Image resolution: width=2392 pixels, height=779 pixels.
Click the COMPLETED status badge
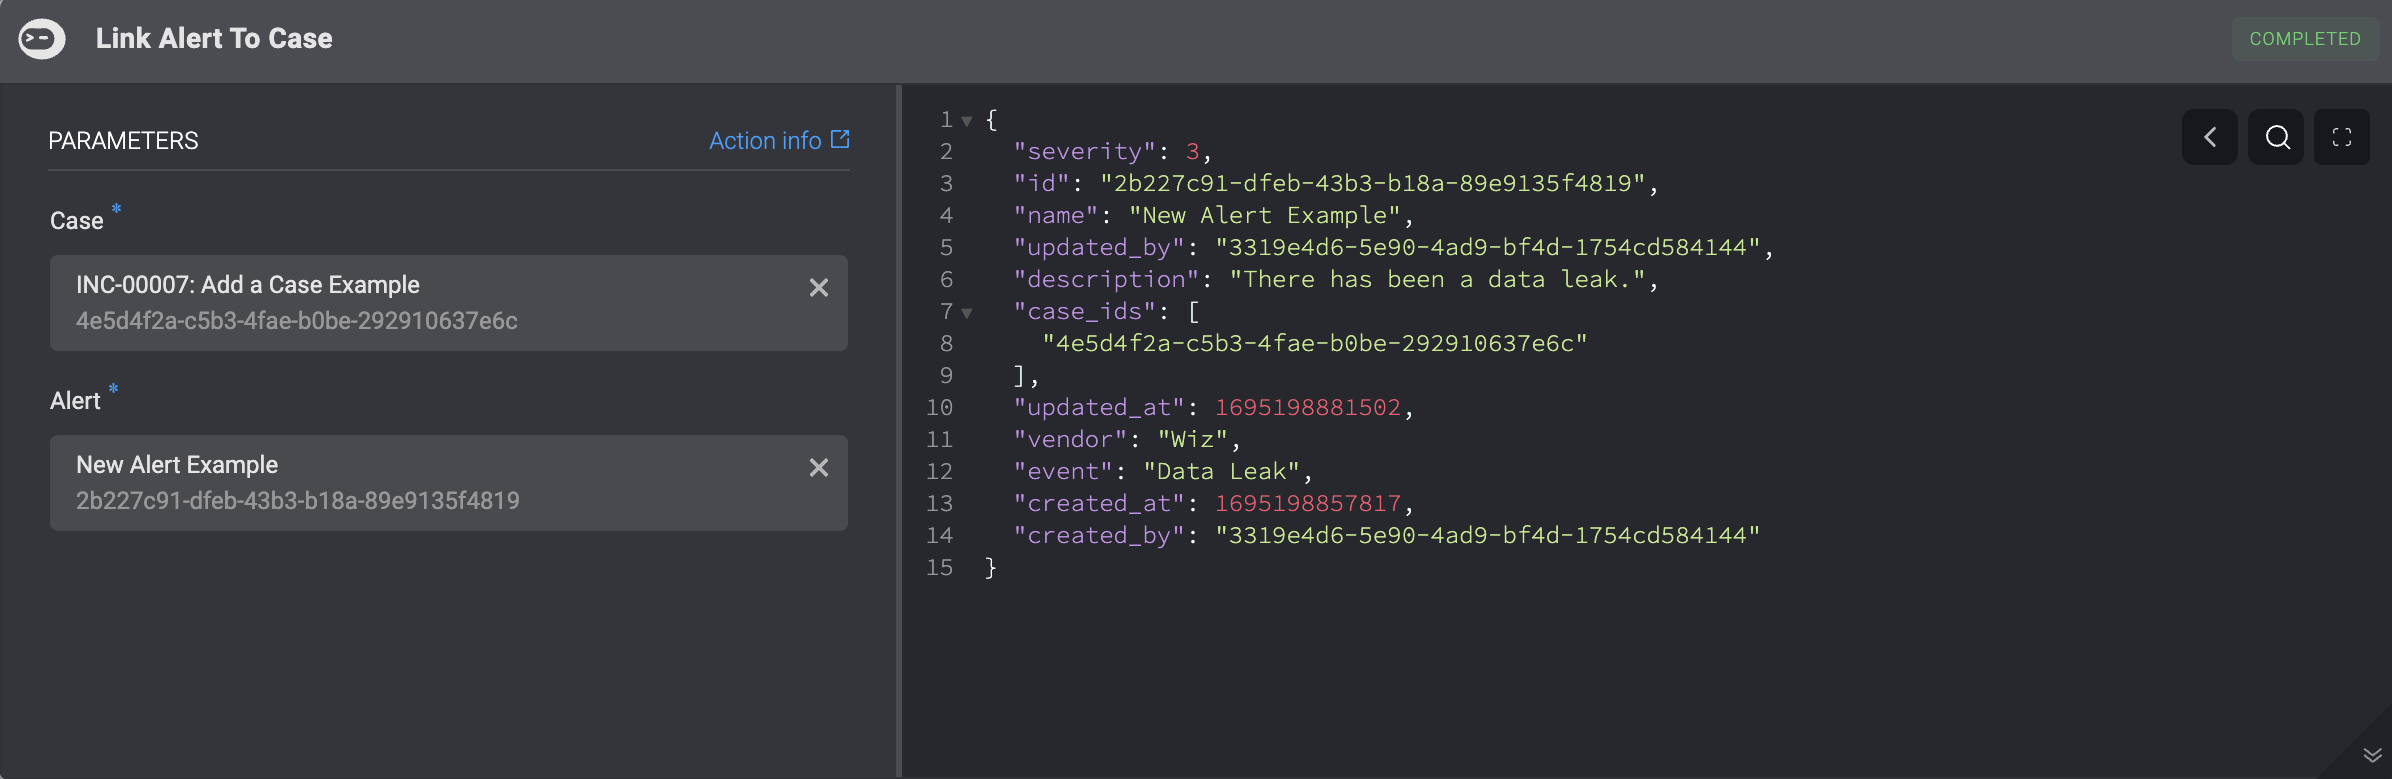coord(2305,39)
